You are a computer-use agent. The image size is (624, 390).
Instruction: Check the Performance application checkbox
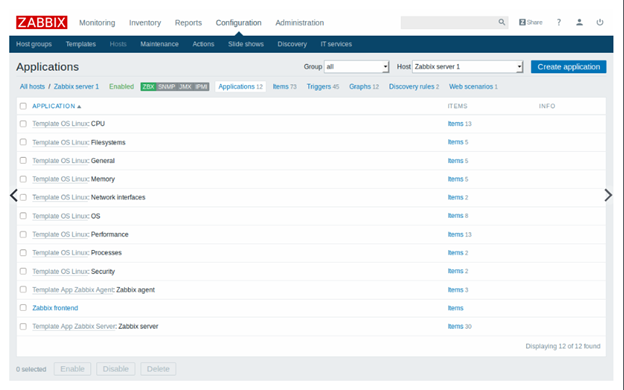23,234
